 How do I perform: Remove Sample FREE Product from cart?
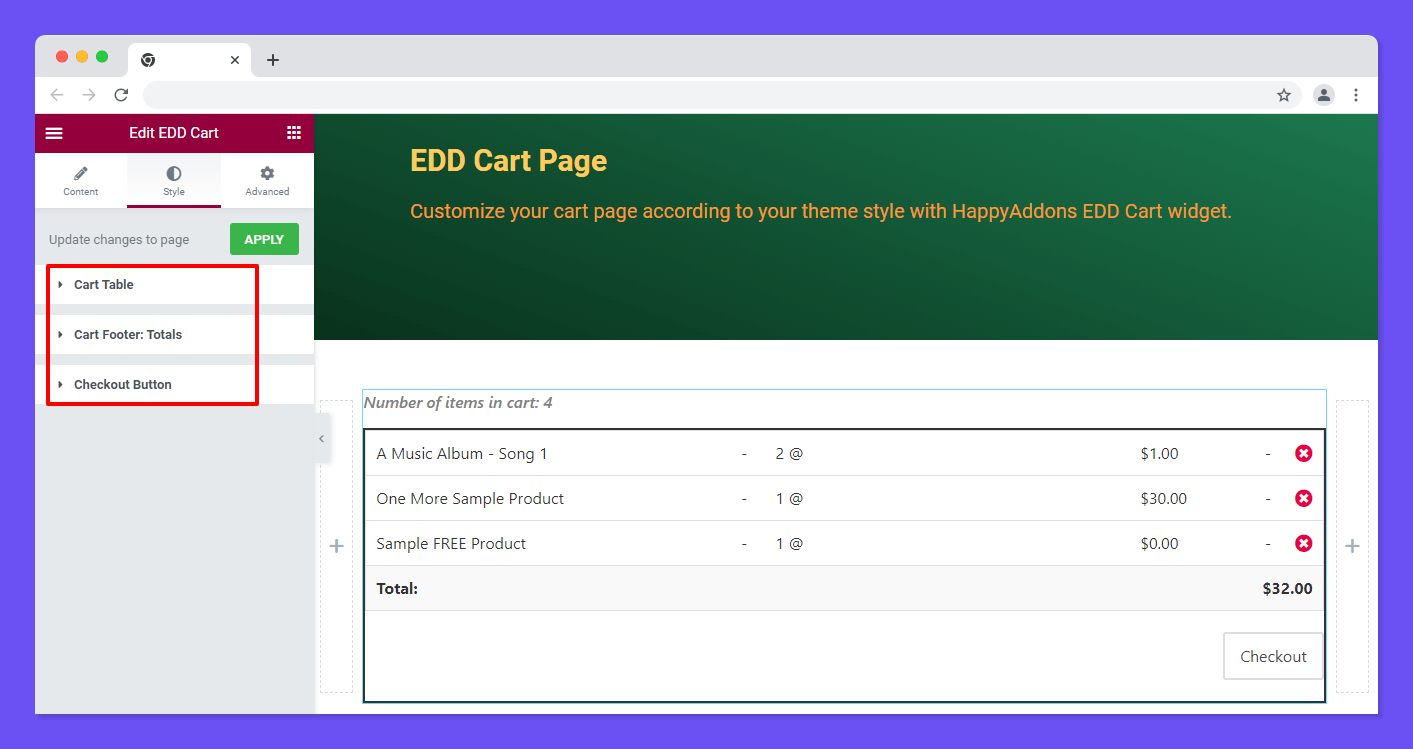1303,543
